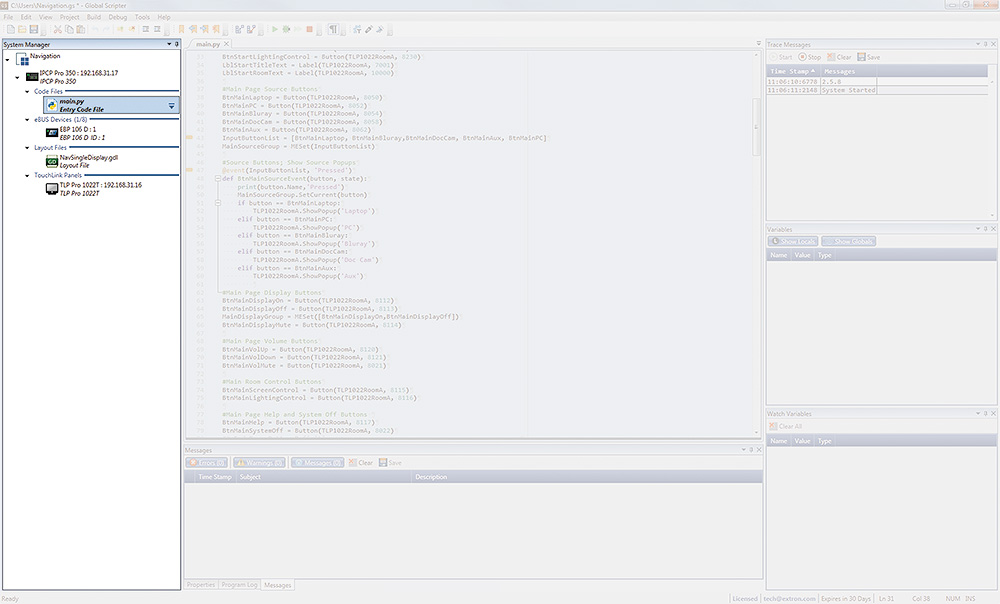
Task: Toggle a bookmark with the flag toolbar icon
Action: click(181, 28)
